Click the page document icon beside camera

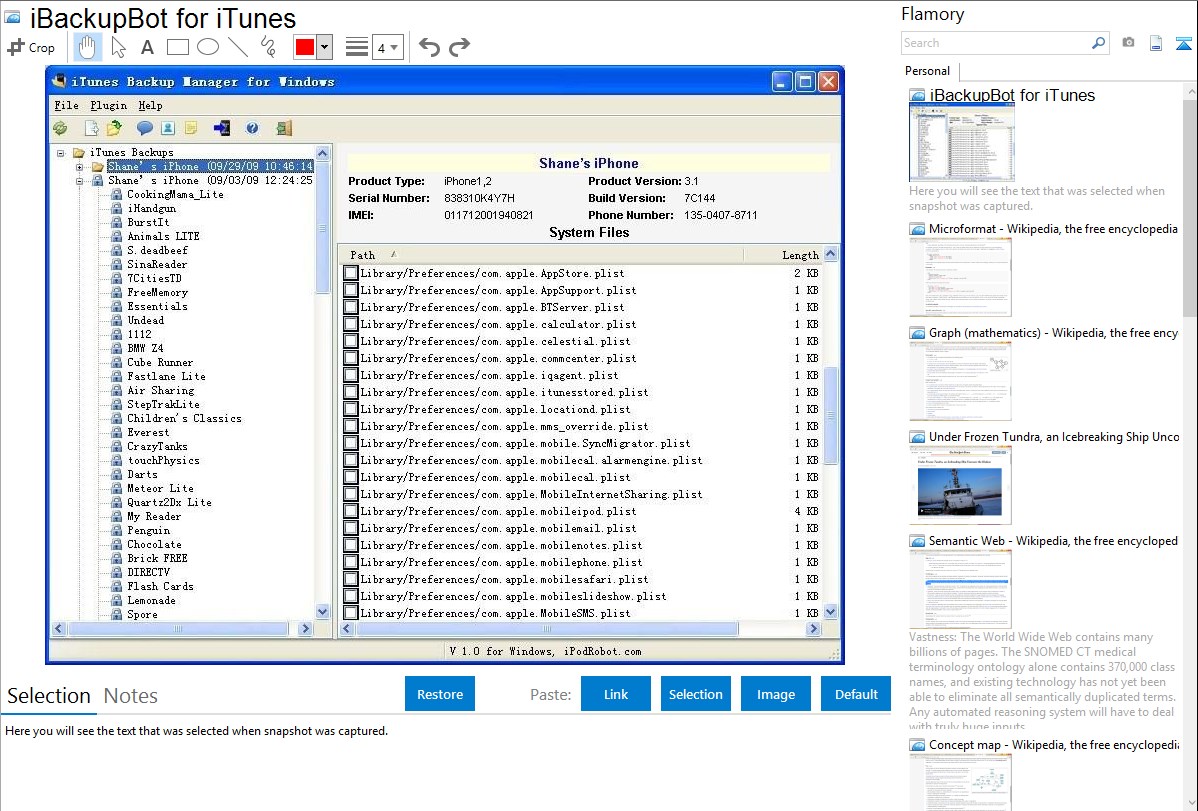pyautogui.click(x=1156, y=44)
